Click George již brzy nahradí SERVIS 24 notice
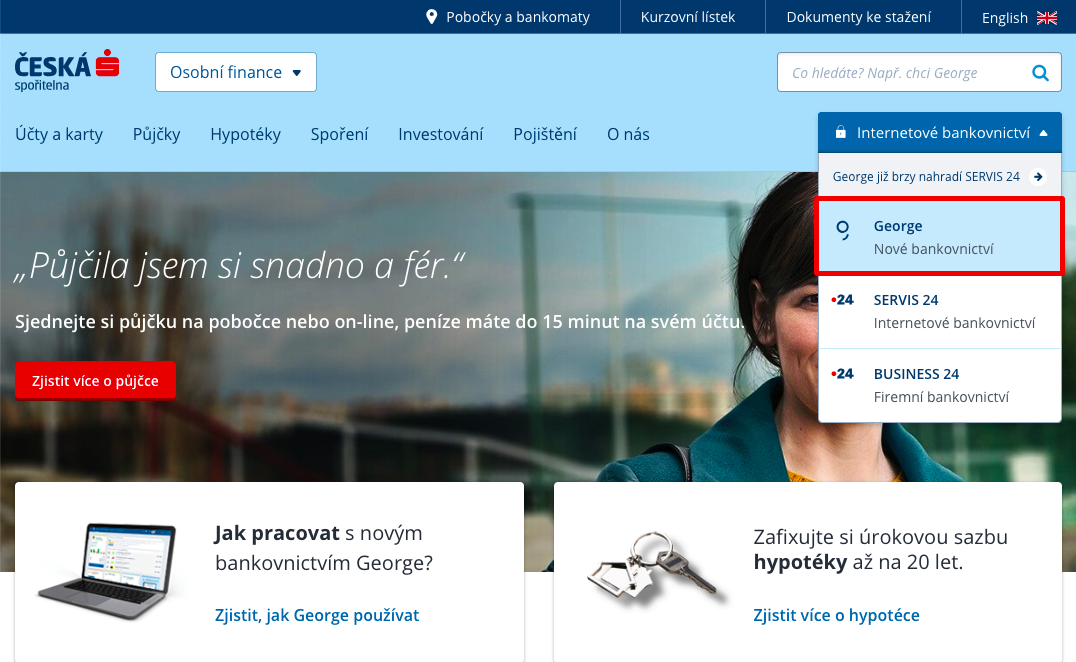Image resolution: width=1076 pixels, height=662 pixels. 939,177
